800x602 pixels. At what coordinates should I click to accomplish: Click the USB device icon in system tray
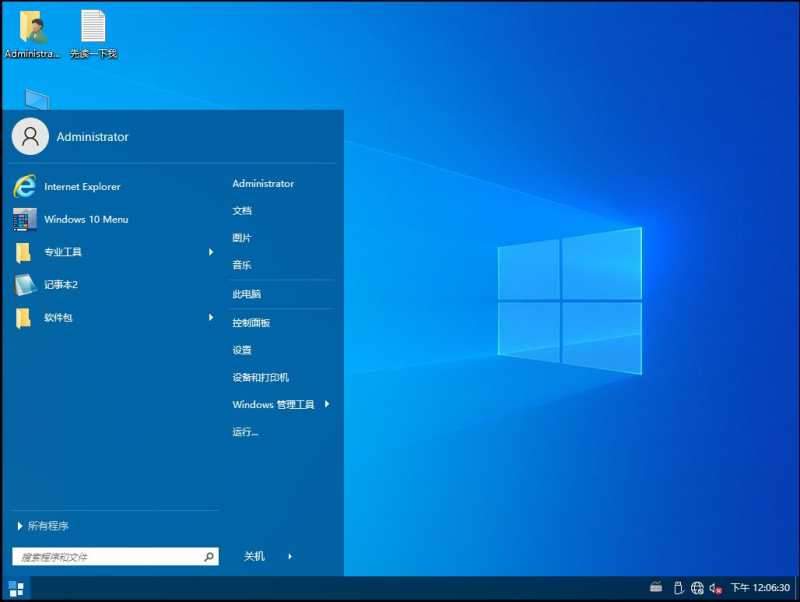click(x=679, y=588)
